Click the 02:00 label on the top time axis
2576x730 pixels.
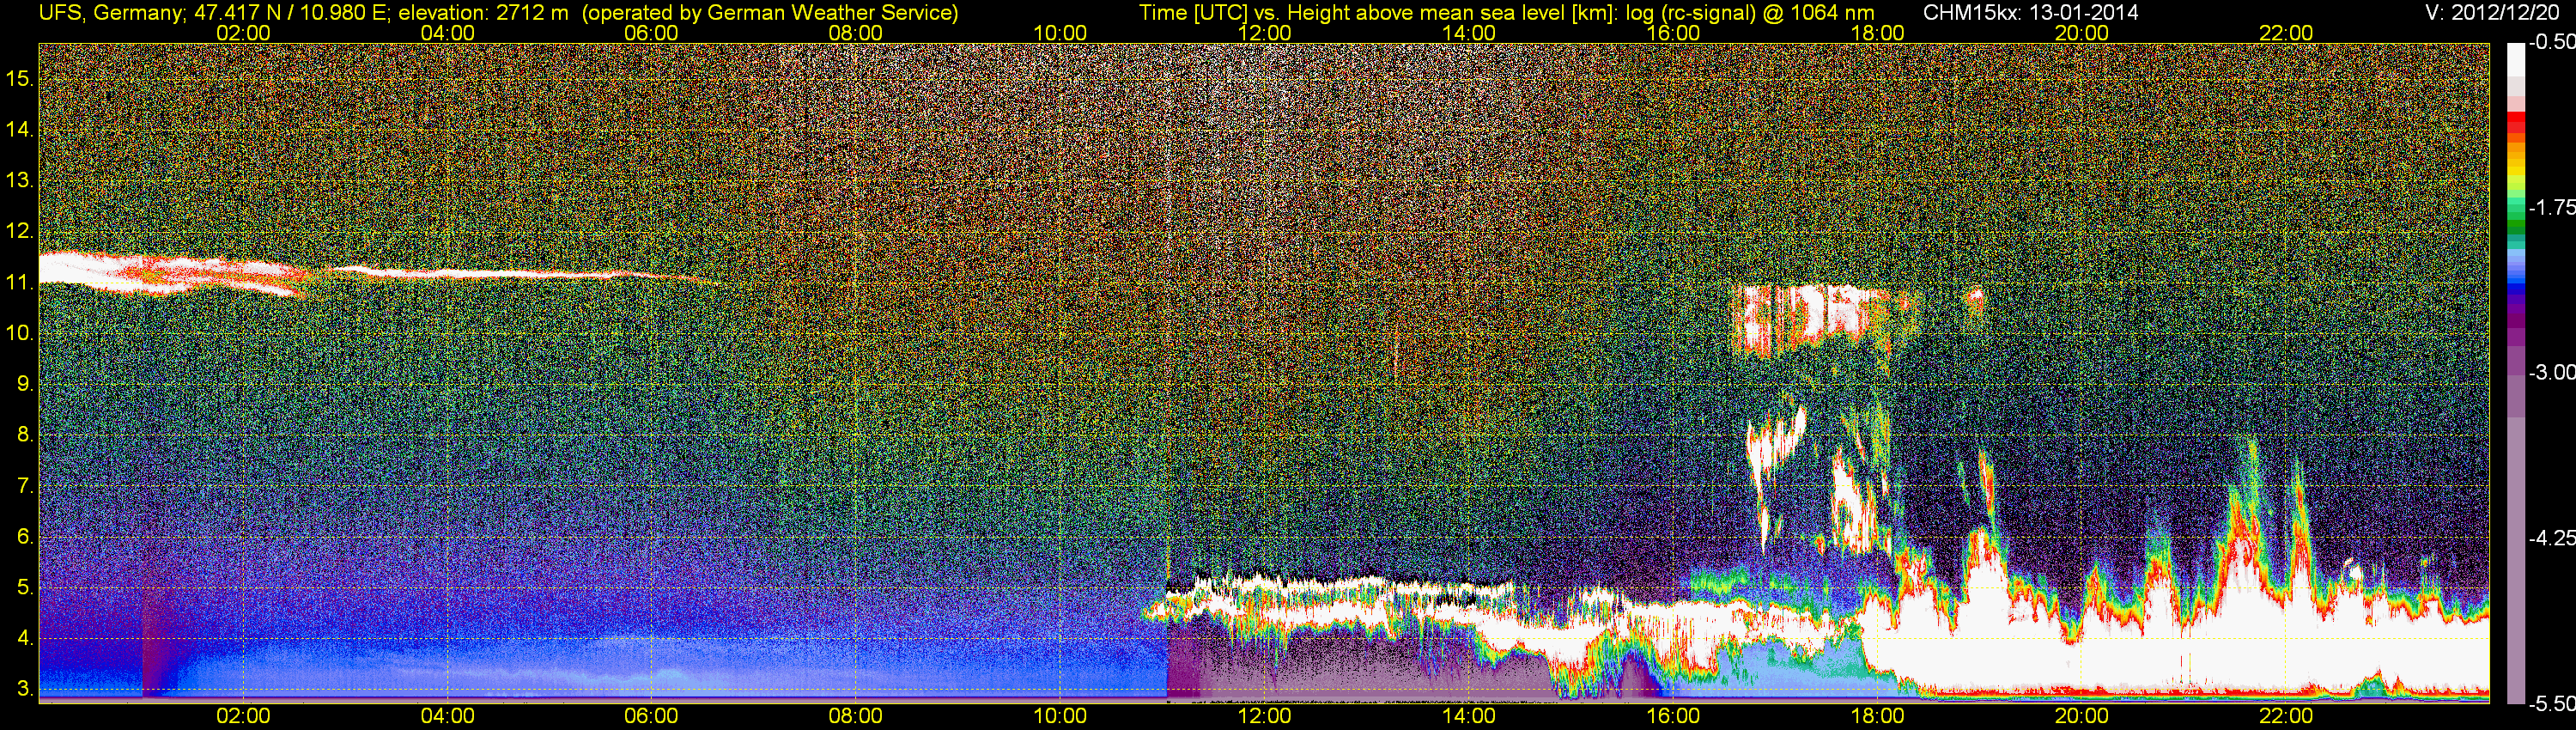click(243, 33)
